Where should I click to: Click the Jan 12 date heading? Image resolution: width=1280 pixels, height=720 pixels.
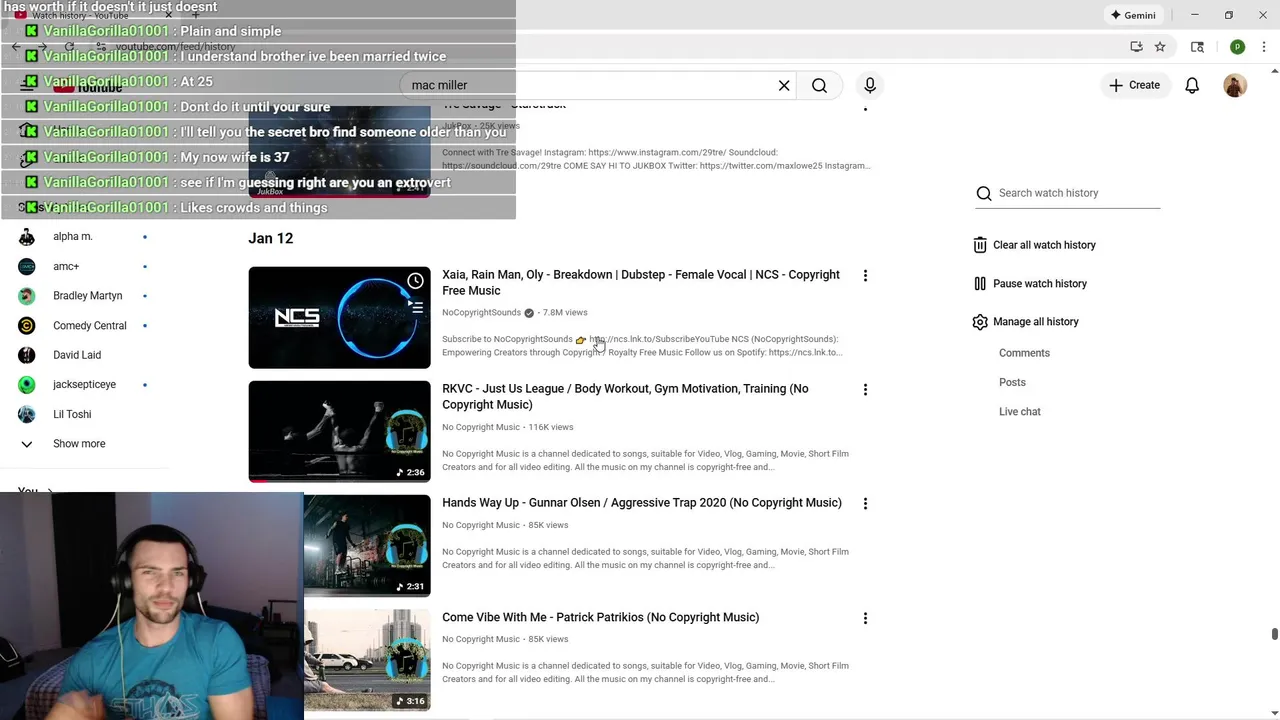[270, 238]
